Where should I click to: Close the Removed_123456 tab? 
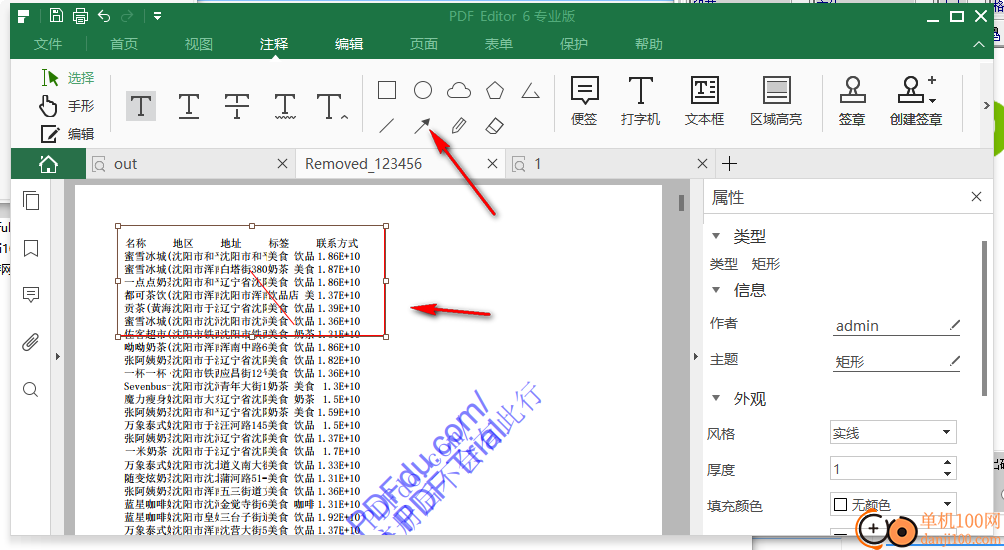click(492, 164)
